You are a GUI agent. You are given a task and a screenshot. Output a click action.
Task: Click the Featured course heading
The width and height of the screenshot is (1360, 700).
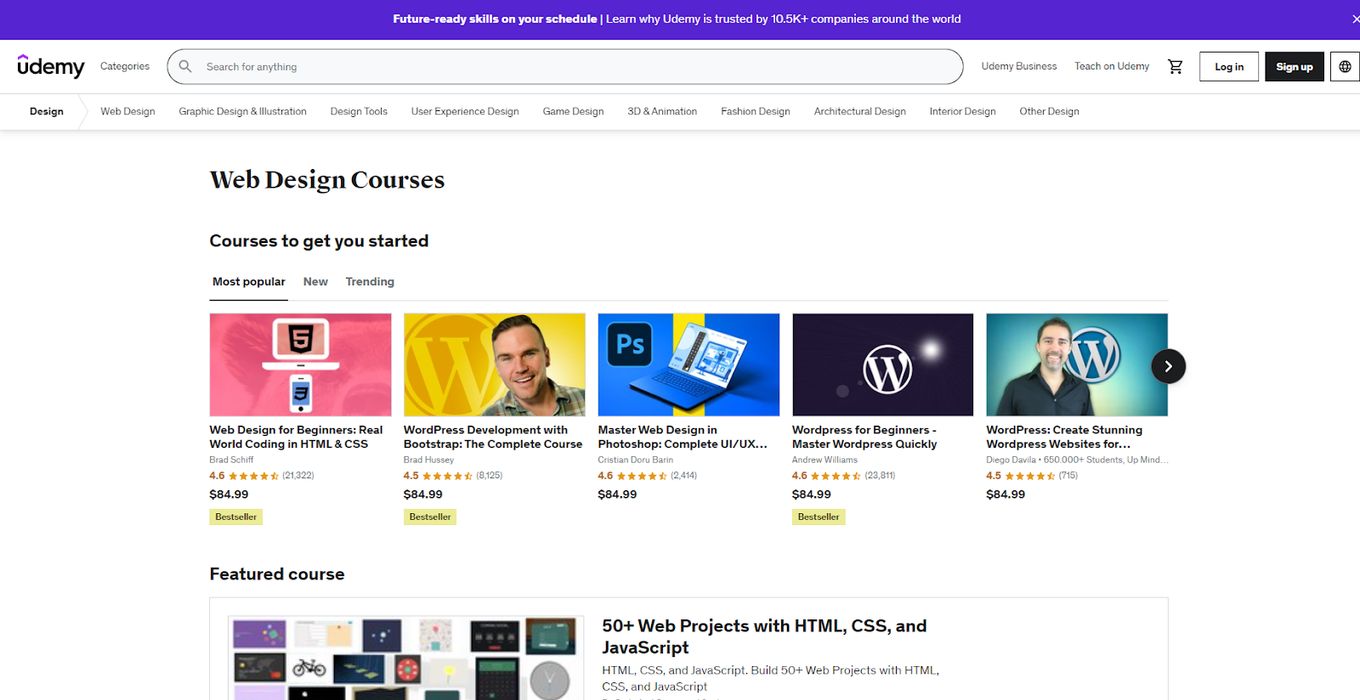pyautogui.click(x=277, y=574)
